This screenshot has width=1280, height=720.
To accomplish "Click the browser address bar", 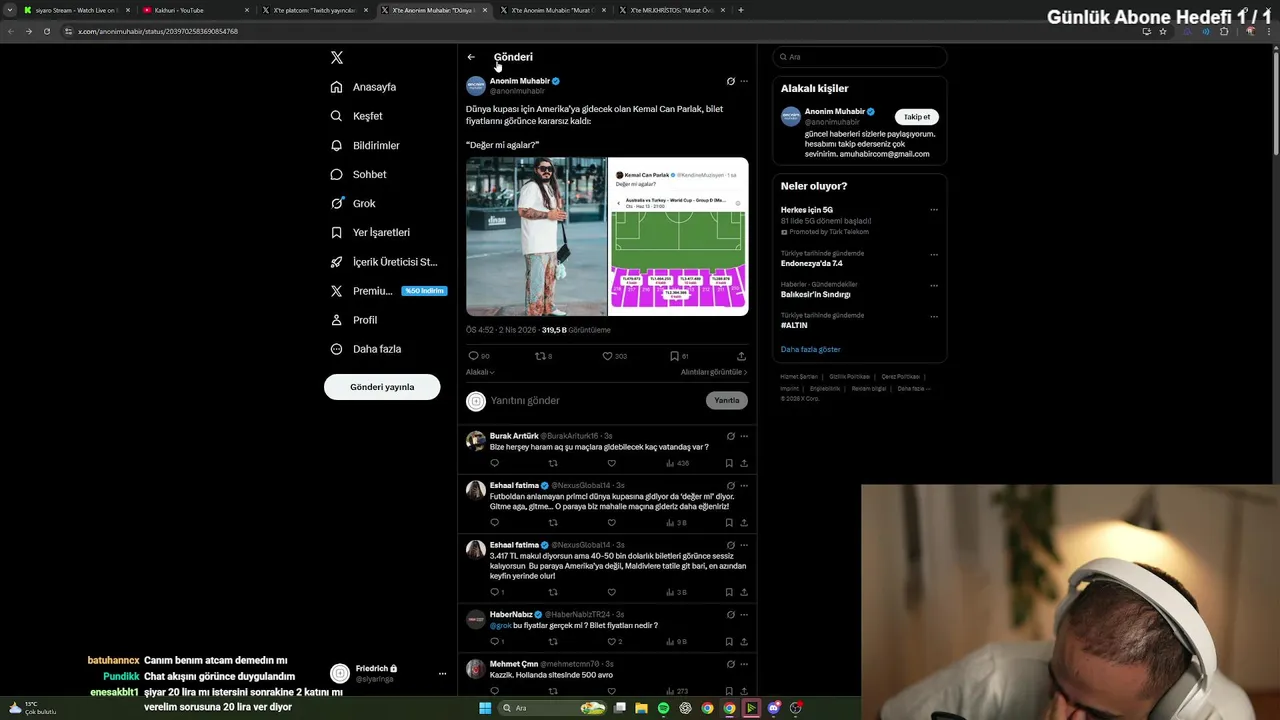I will tap(600, 31).
